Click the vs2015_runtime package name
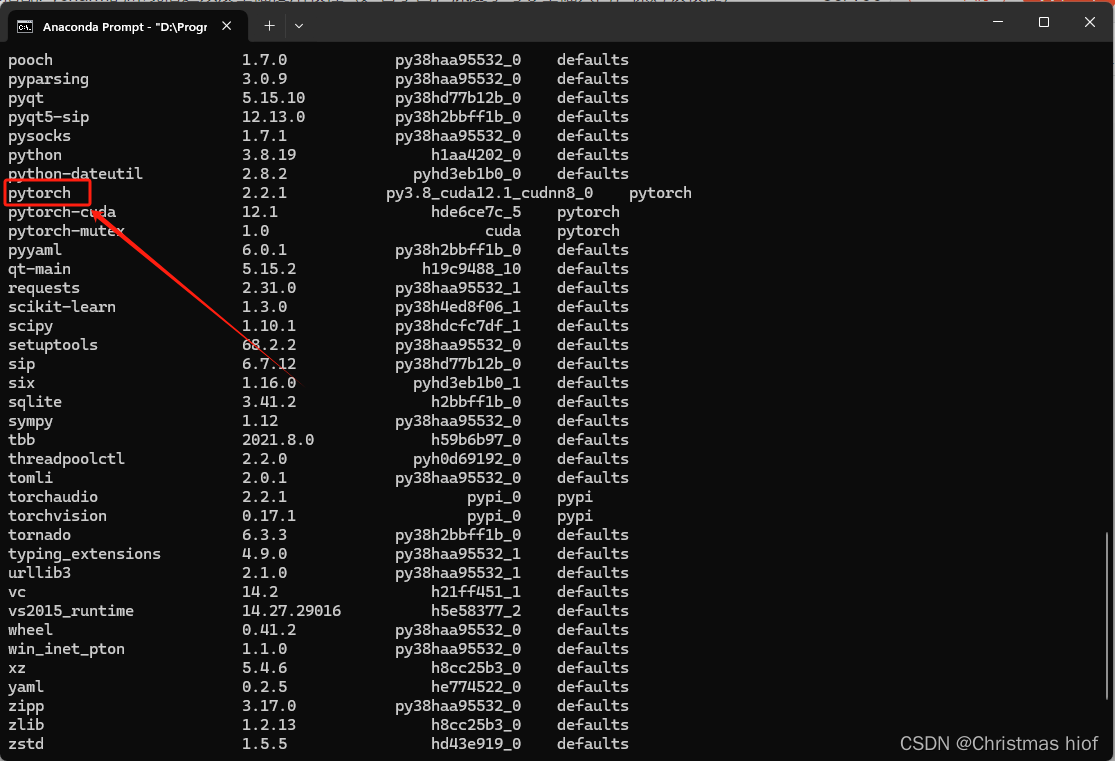Image resolution: width=1115 pixels, height=761 pixels. (x=71, y=611)
